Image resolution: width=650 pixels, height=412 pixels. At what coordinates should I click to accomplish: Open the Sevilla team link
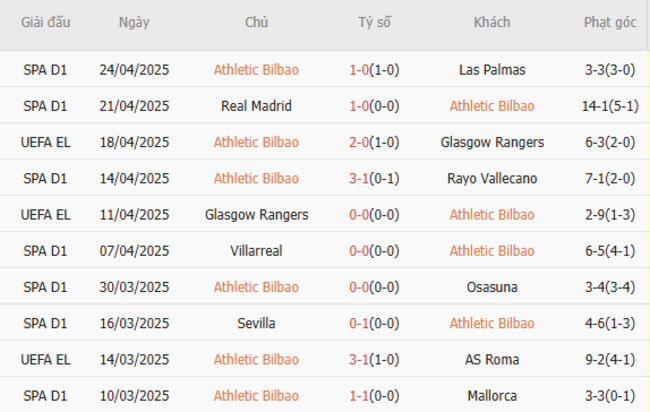point(256,323)
